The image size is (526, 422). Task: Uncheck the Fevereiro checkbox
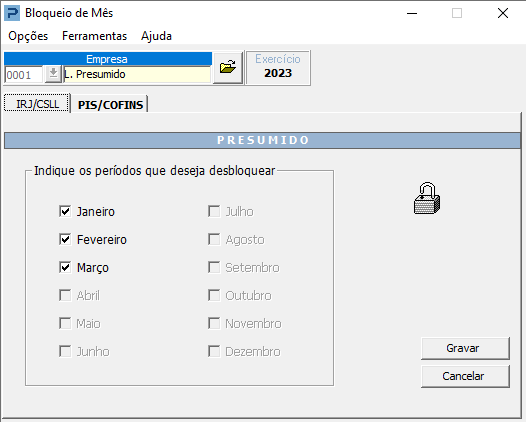click(x=65, y=240)
